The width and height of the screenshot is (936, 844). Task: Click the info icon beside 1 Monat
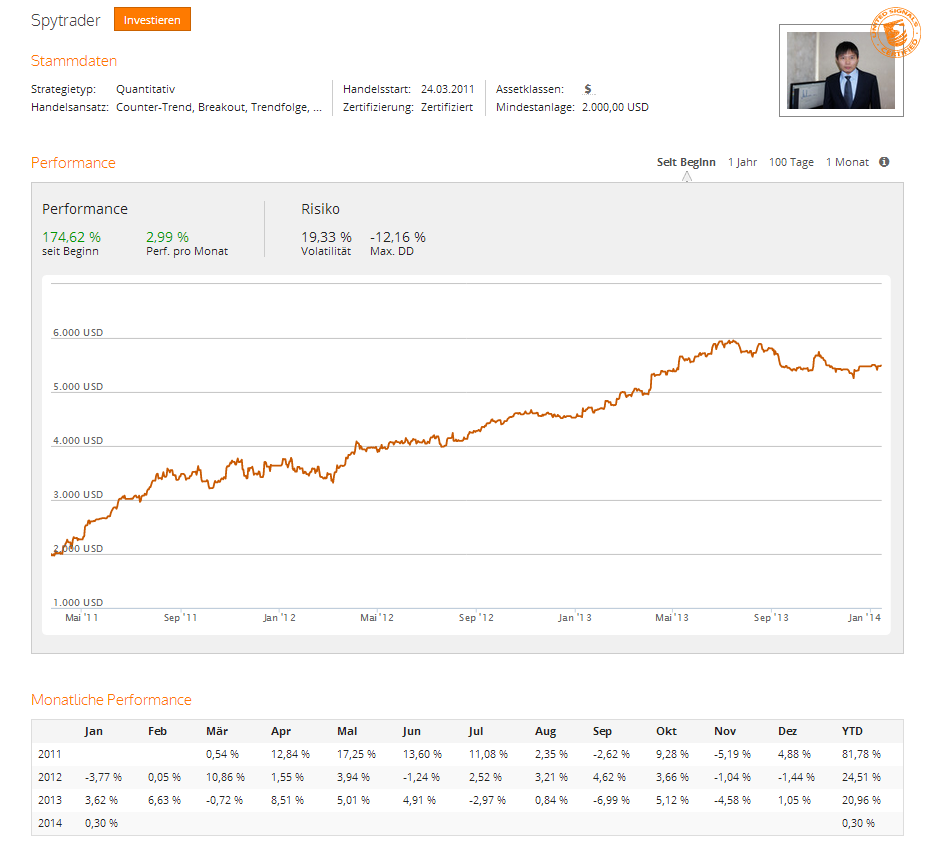point(884,162)
